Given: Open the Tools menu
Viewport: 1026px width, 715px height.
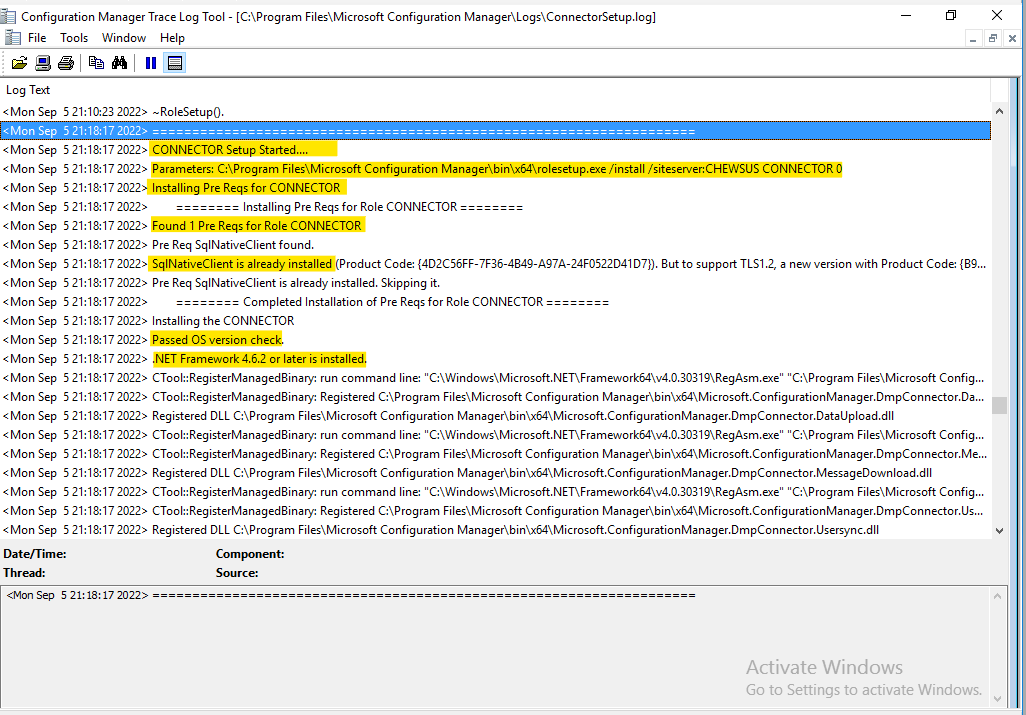Looking at the screenshot, I should point(73,37).
